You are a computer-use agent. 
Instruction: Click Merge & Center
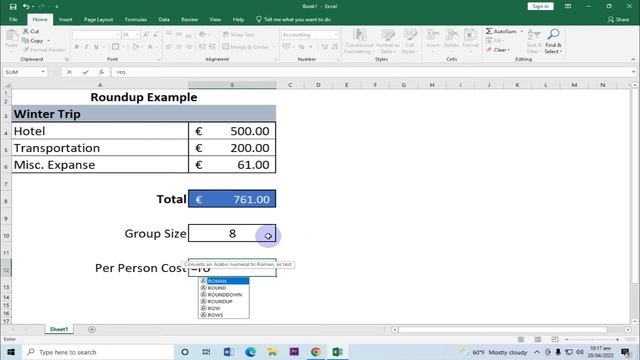point(246,47)
